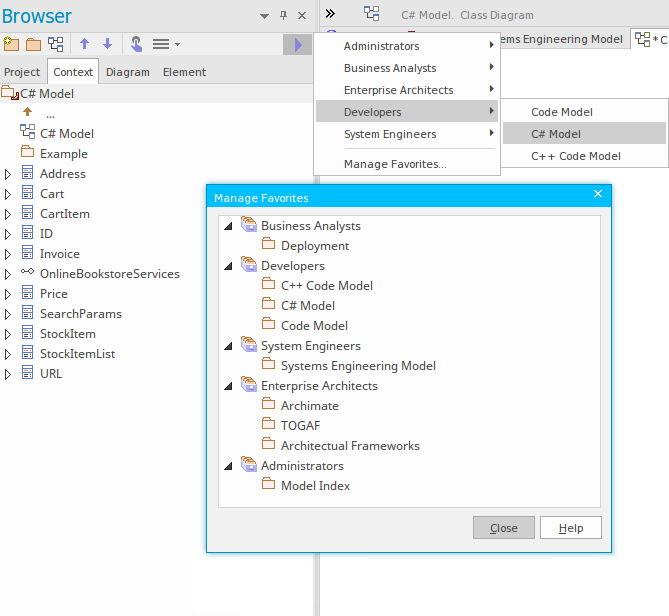Pin the Browser panel with the pin icon
This screenshot has width=669, height=616.
(x=283, y=16)
